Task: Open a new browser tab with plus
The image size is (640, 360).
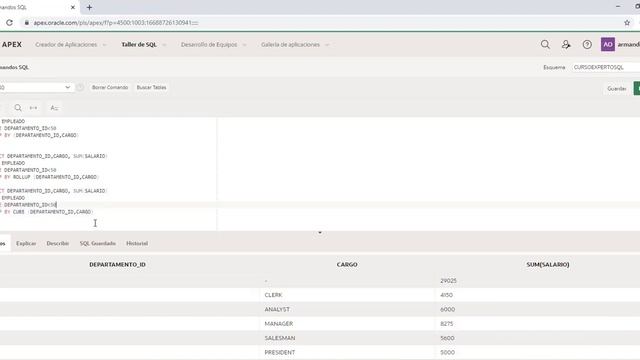Action: click(89, 7)
